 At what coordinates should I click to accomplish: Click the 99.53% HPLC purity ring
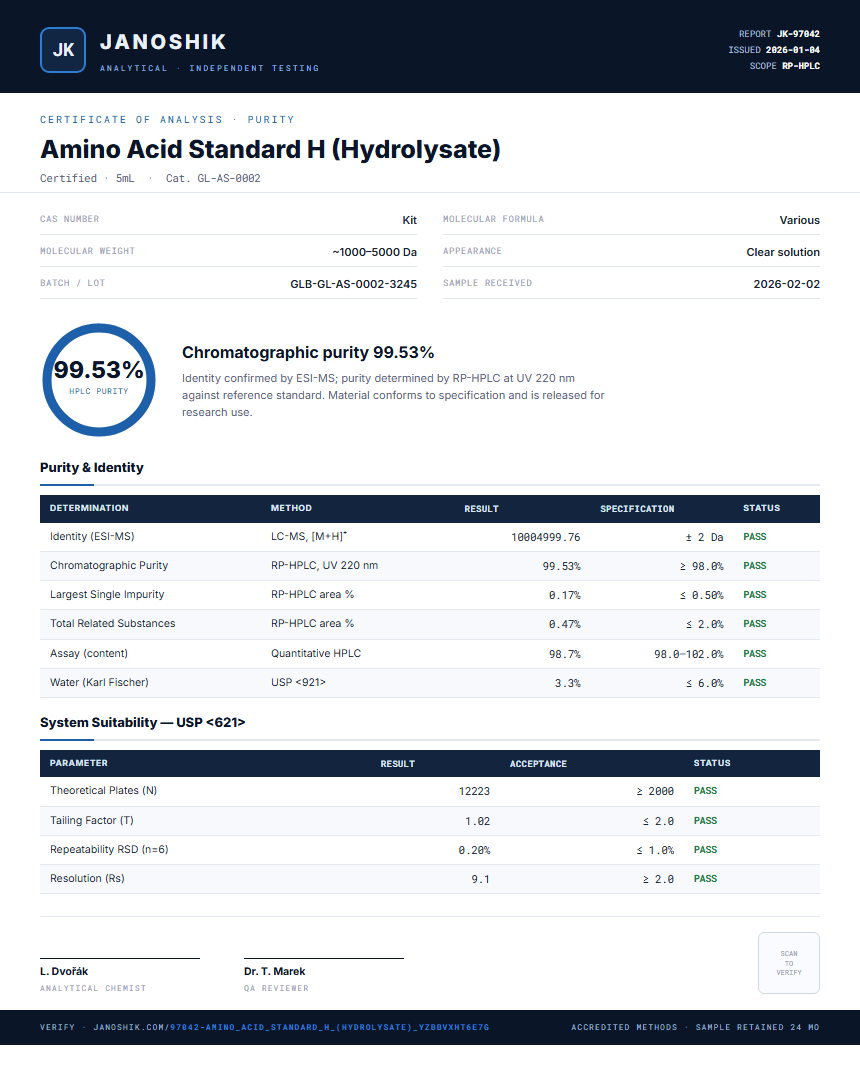click(99, 380)
